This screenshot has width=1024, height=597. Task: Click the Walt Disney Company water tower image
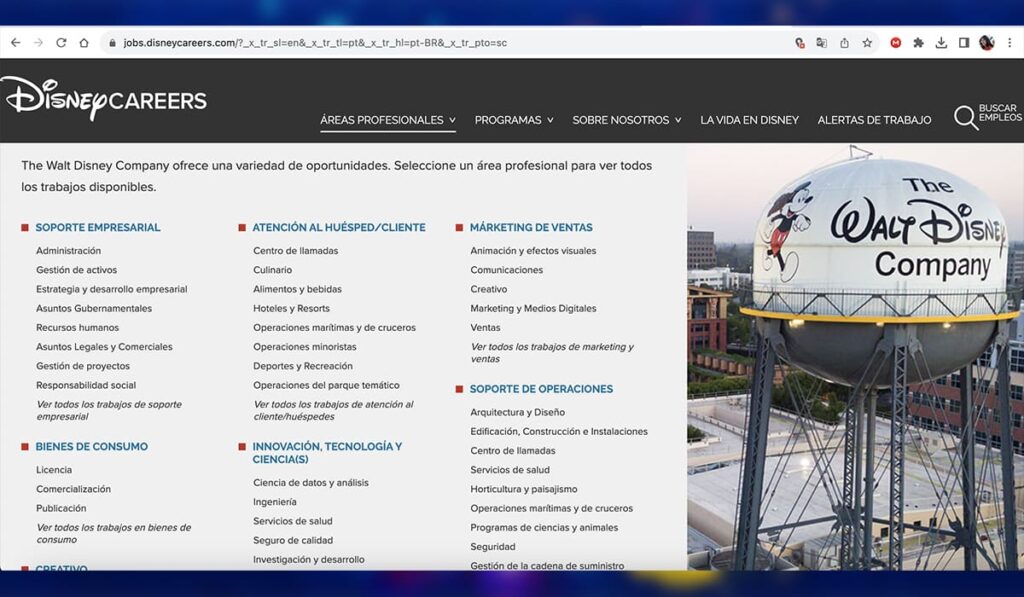(856, 357)
